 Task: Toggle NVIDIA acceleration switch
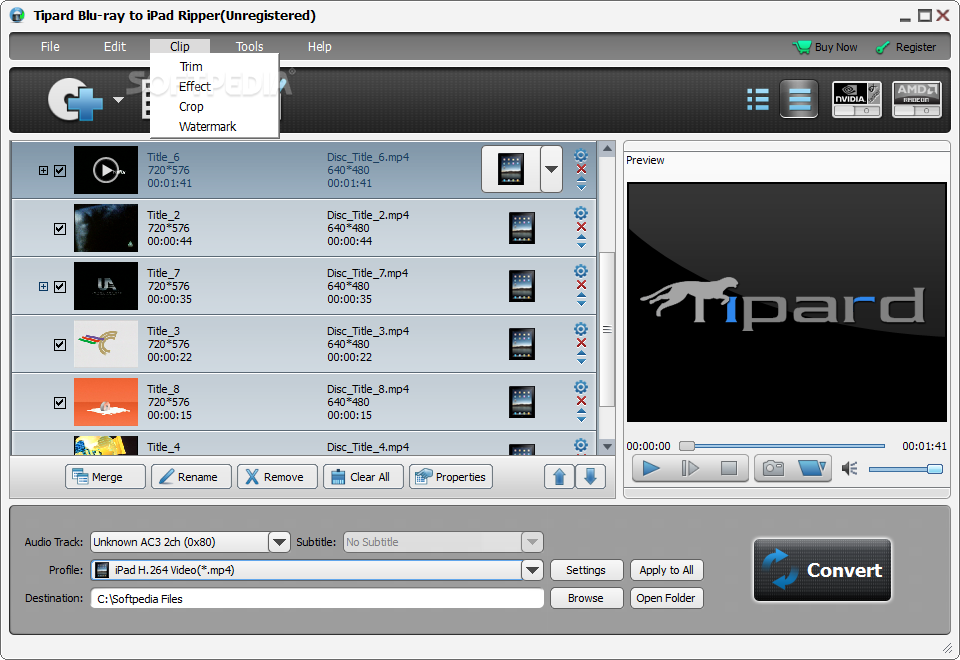(857, 99)
